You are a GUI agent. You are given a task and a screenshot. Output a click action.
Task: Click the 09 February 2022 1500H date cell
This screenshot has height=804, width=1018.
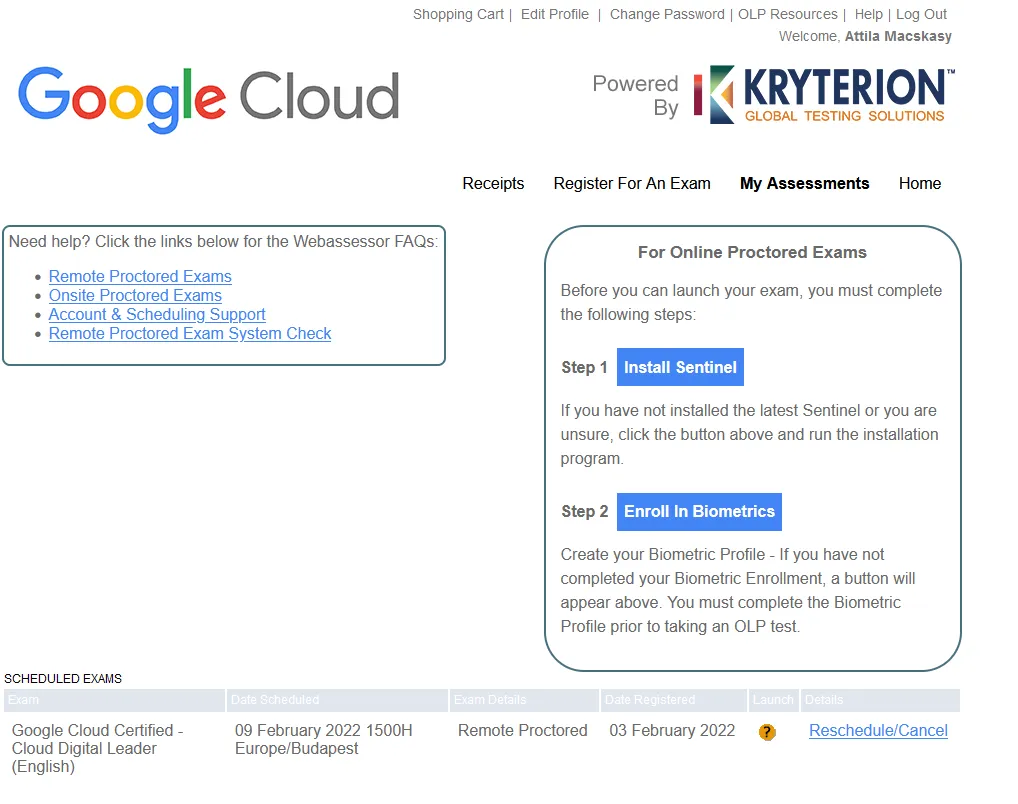coord(323,739)
